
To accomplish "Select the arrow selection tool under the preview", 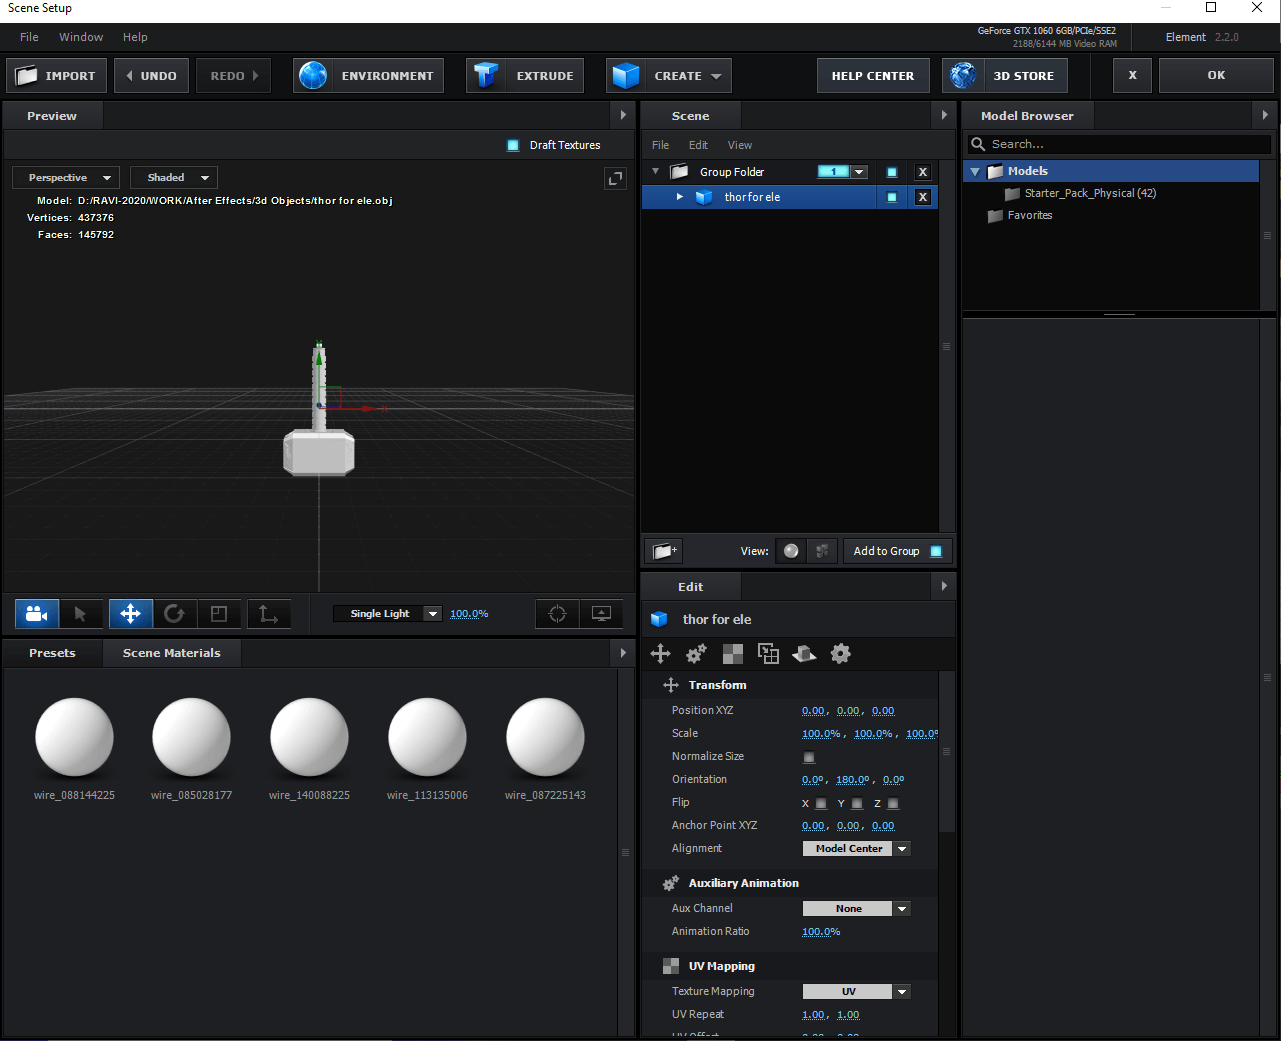I will tap(81, 614).
